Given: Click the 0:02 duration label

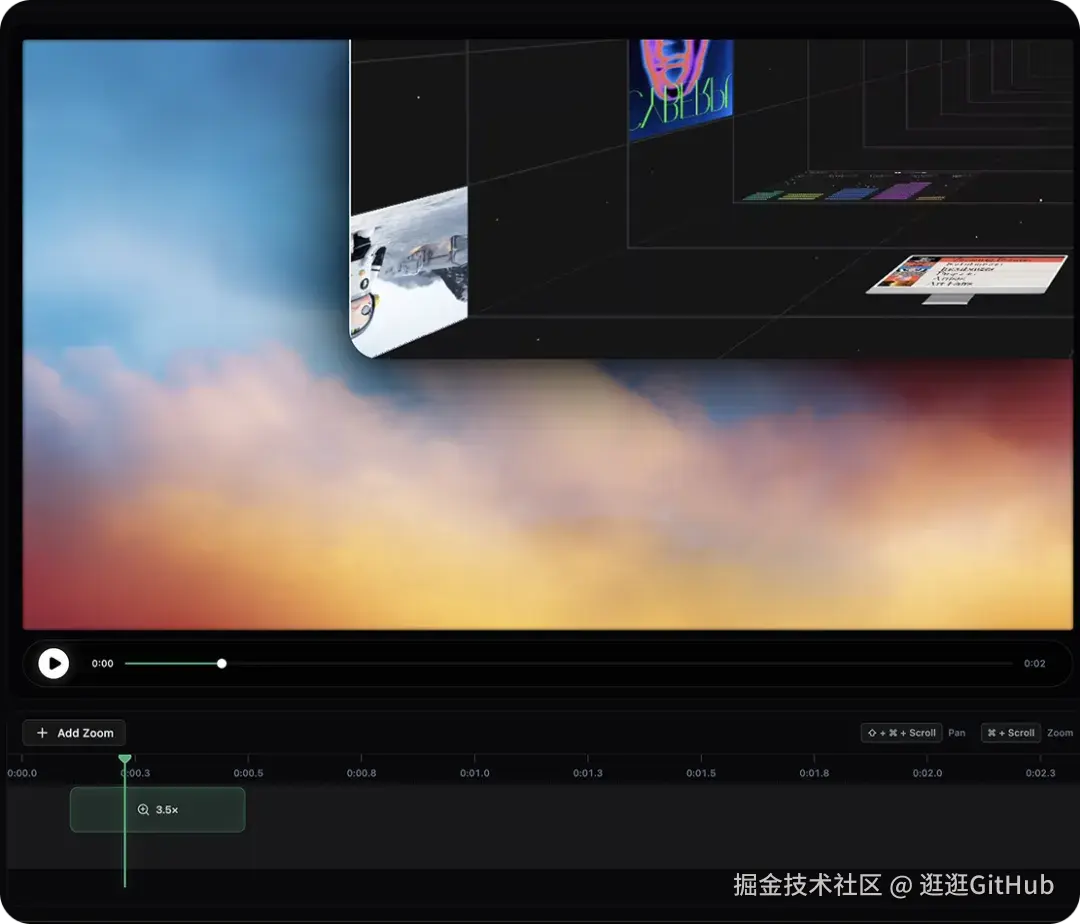Looking at the screenshot, I should click(1035, 664).
